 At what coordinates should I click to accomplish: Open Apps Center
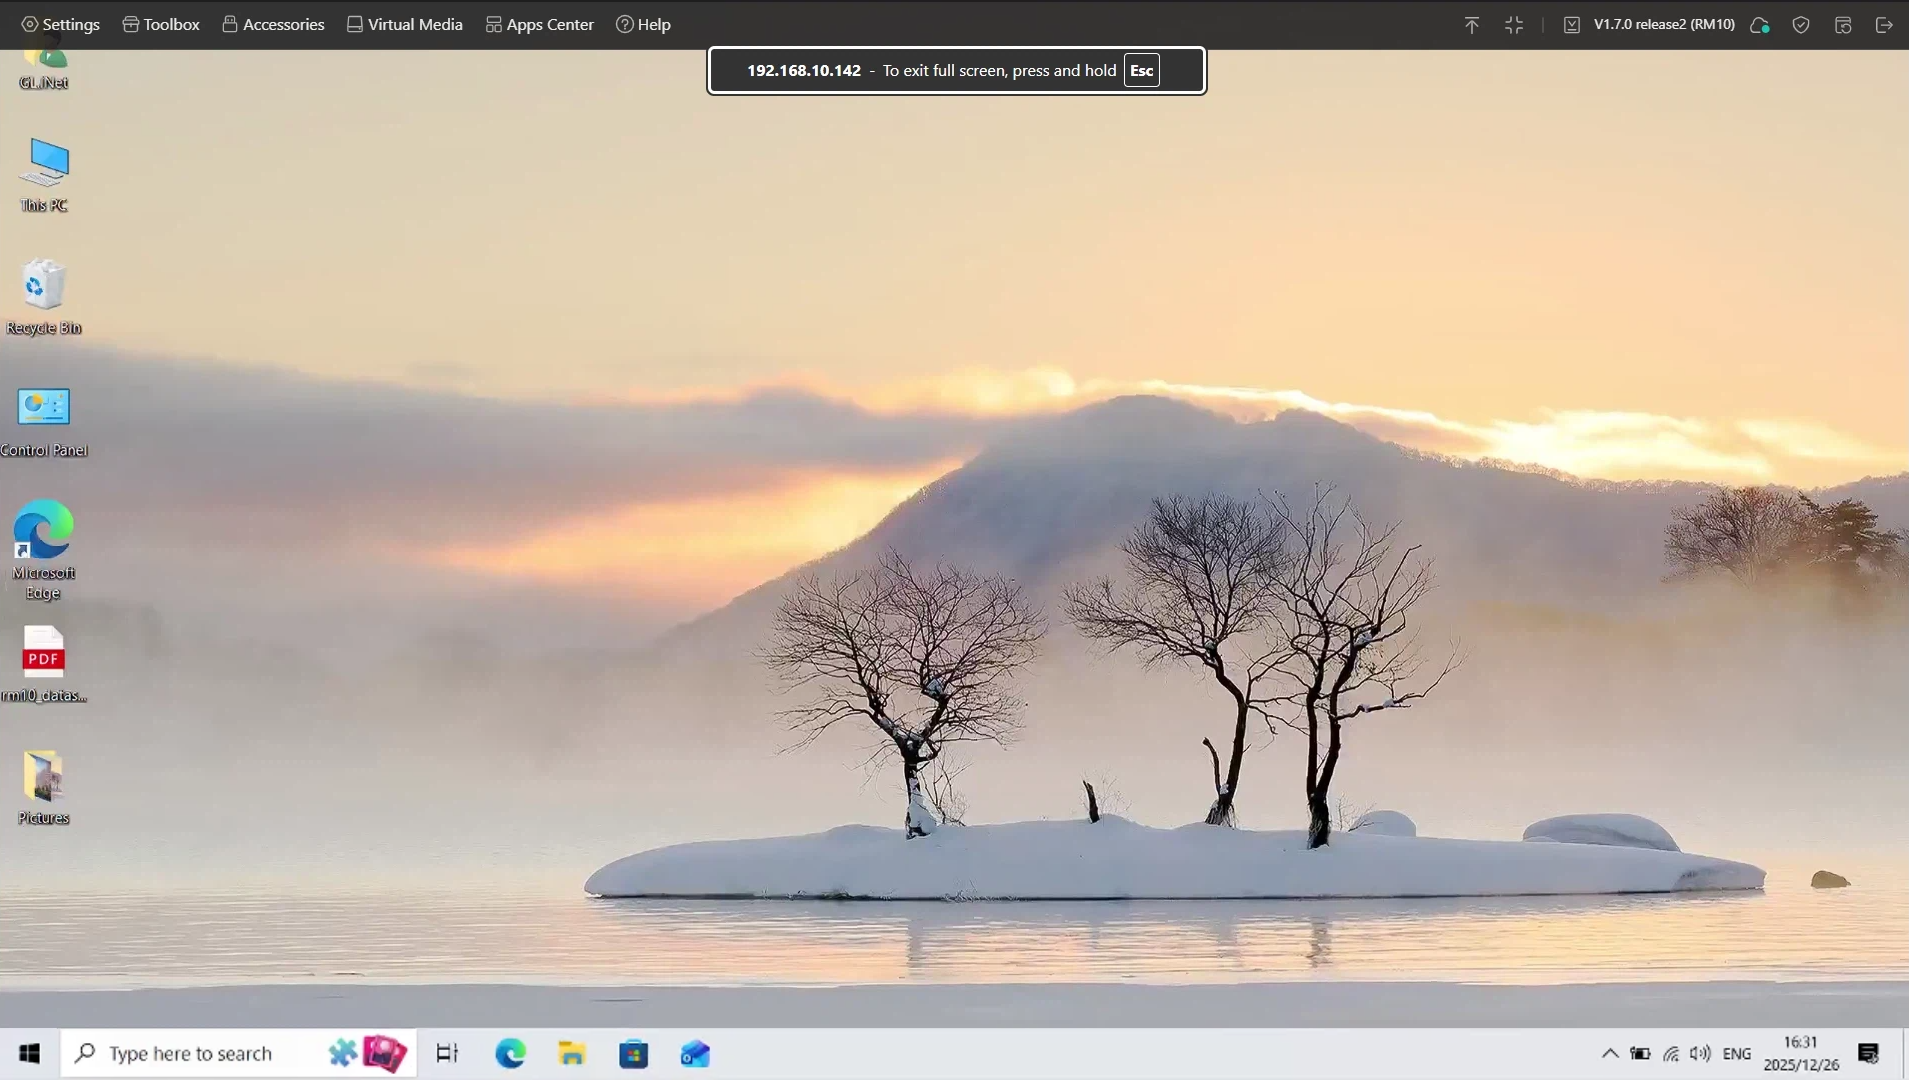[539, 24]
